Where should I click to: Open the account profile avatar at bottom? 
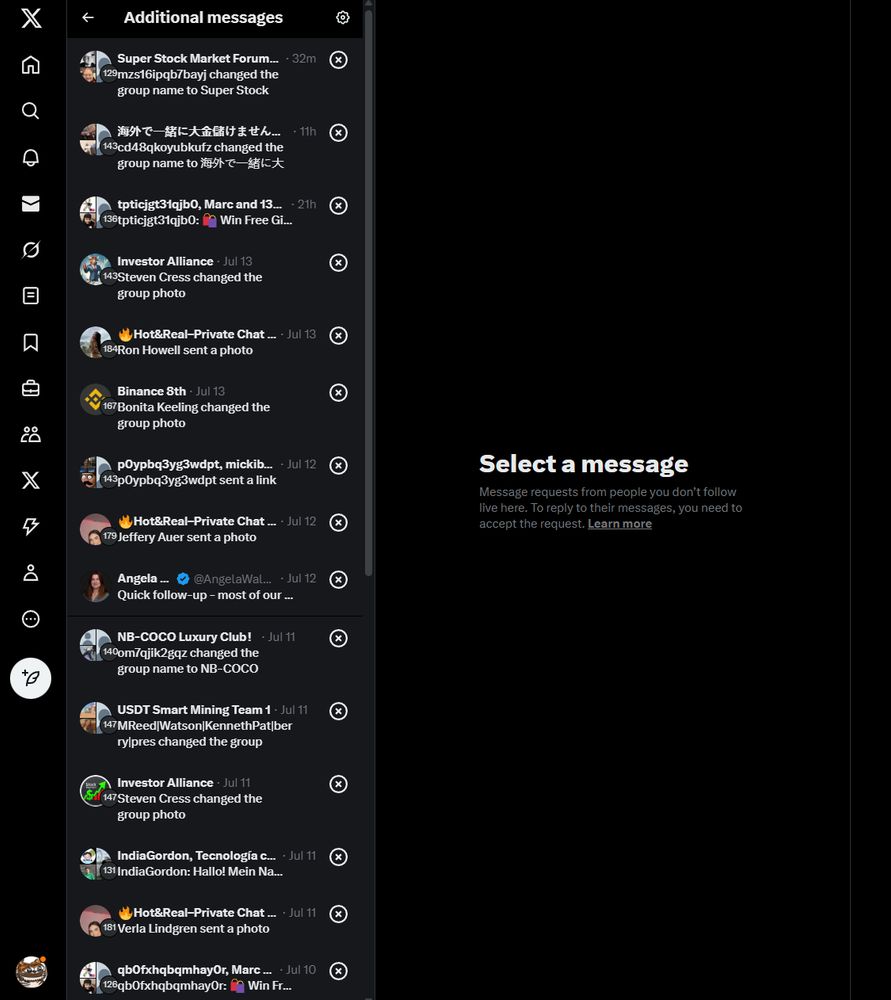[31, 971]
